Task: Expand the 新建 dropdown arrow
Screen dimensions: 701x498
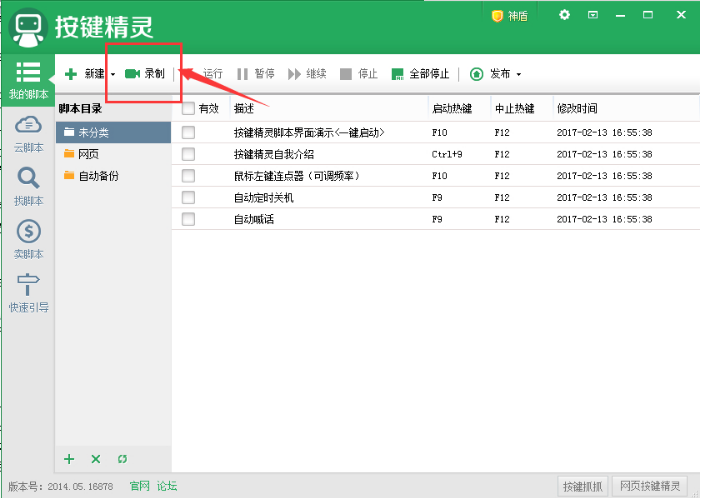Action: tap(113, 74)
